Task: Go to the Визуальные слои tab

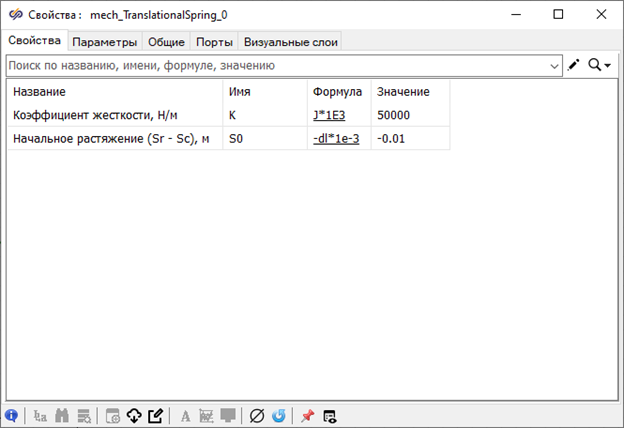Action: (x=290, y=41)
